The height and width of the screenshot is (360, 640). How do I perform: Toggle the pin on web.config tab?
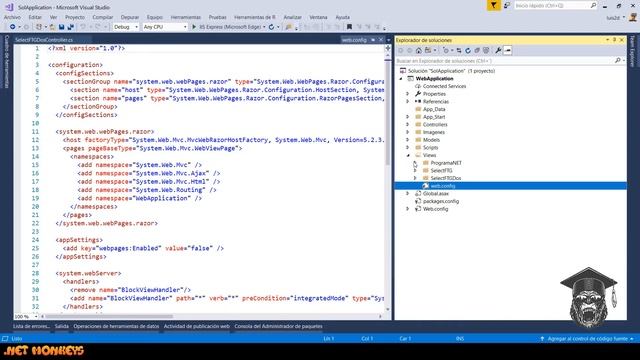(373, 40)
